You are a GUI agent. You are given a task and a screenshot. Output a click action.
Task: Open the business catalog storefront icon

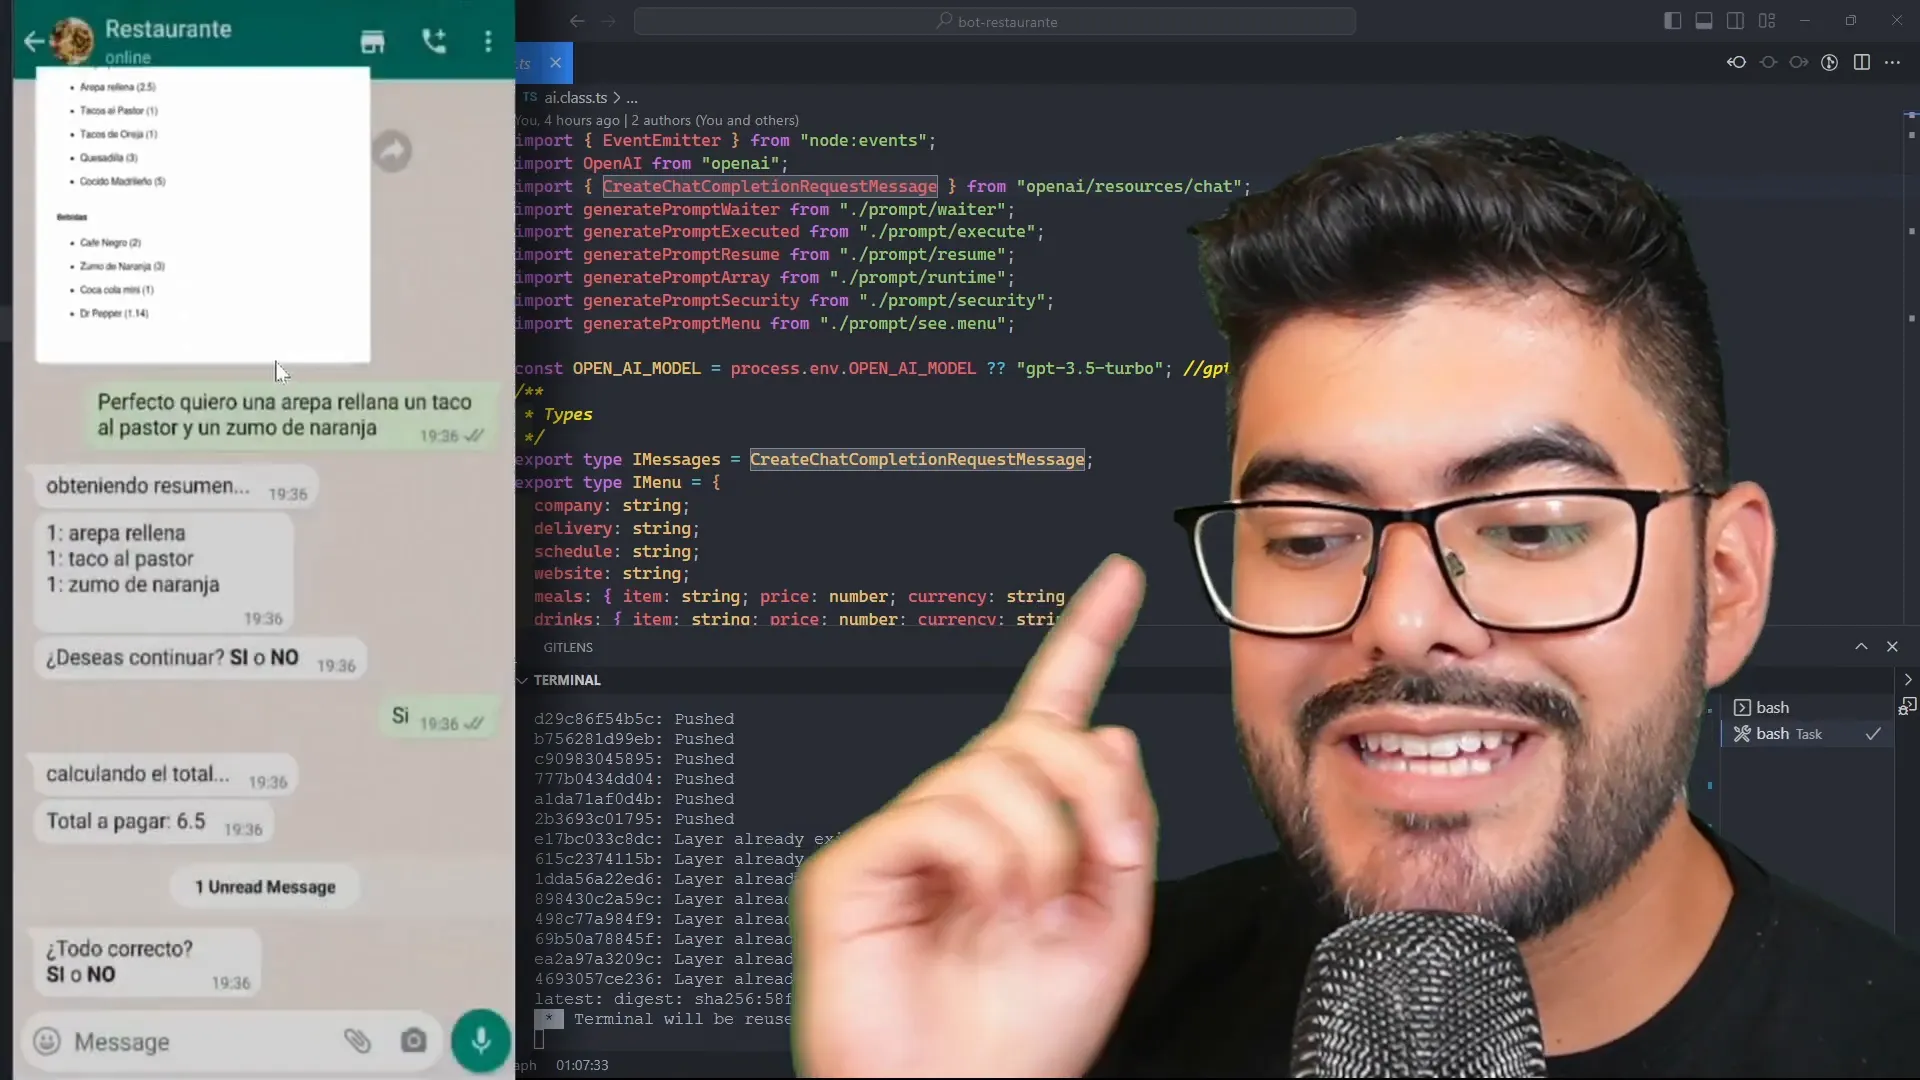(372, 41)
